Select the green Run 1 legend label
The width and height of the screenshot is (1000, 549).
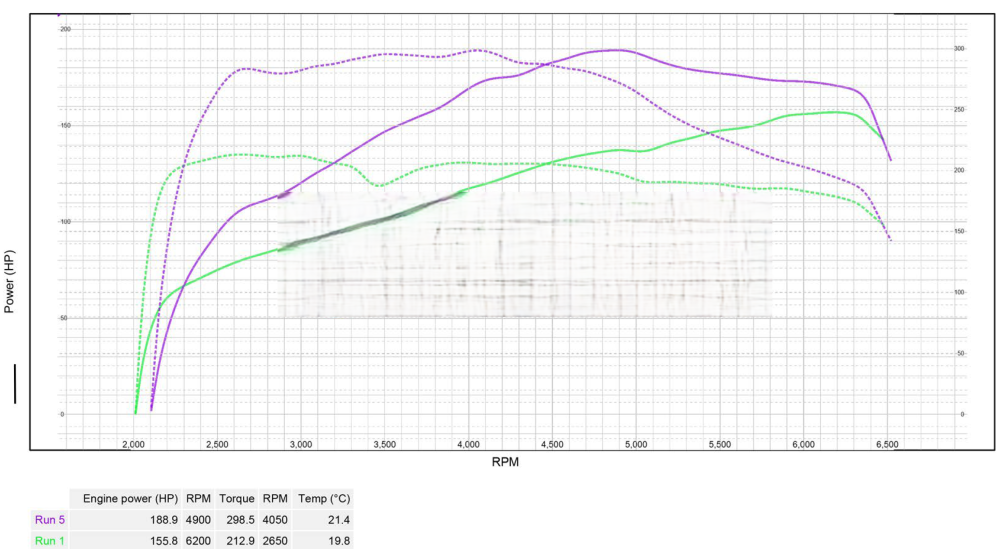pos(50,541)
